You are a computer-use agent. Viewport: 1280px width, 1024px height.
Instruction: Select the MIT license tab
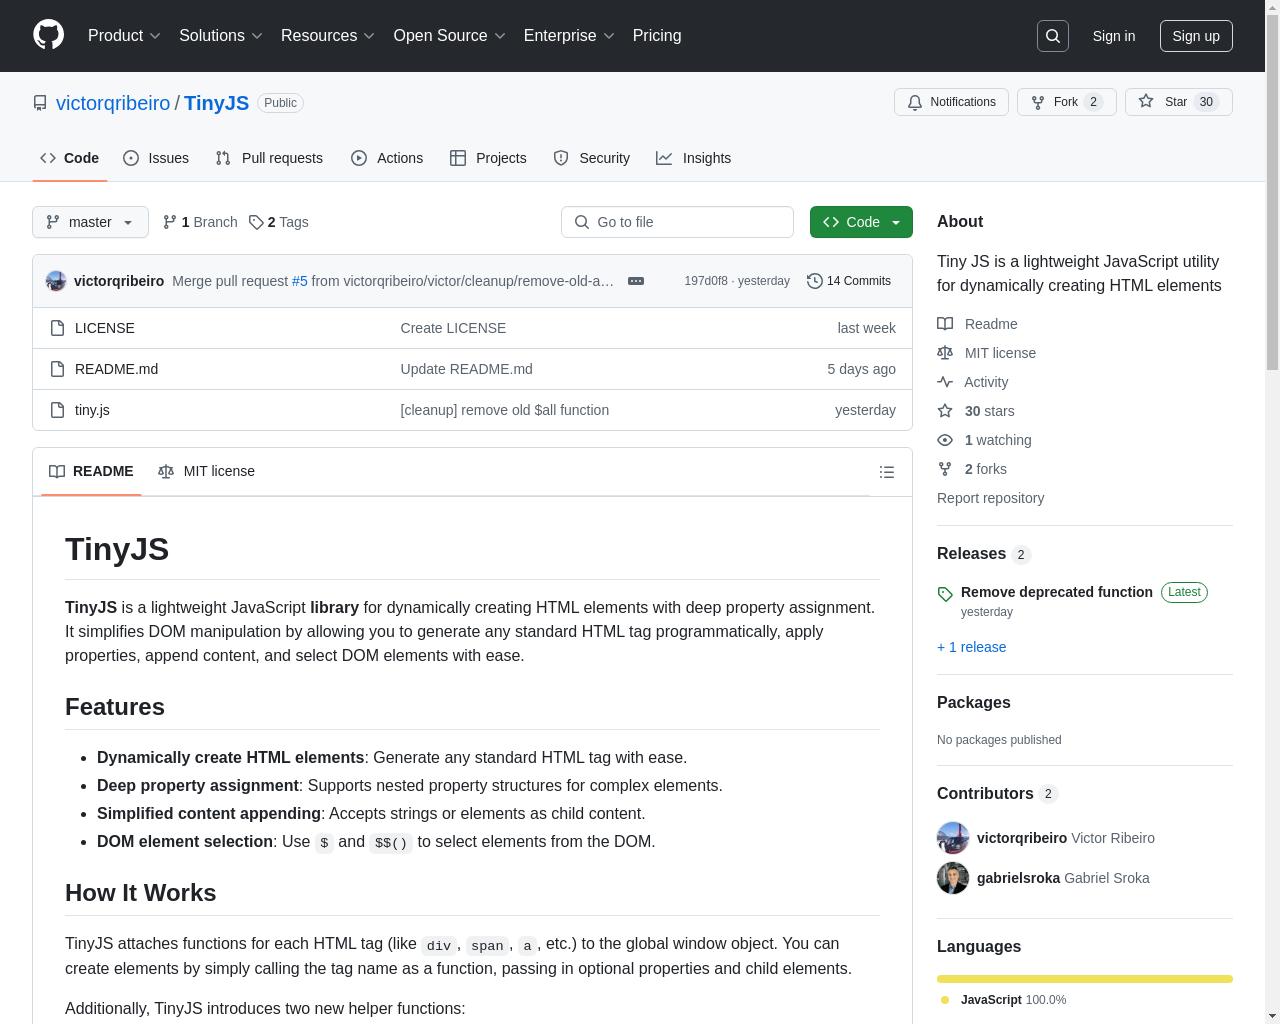206,471
